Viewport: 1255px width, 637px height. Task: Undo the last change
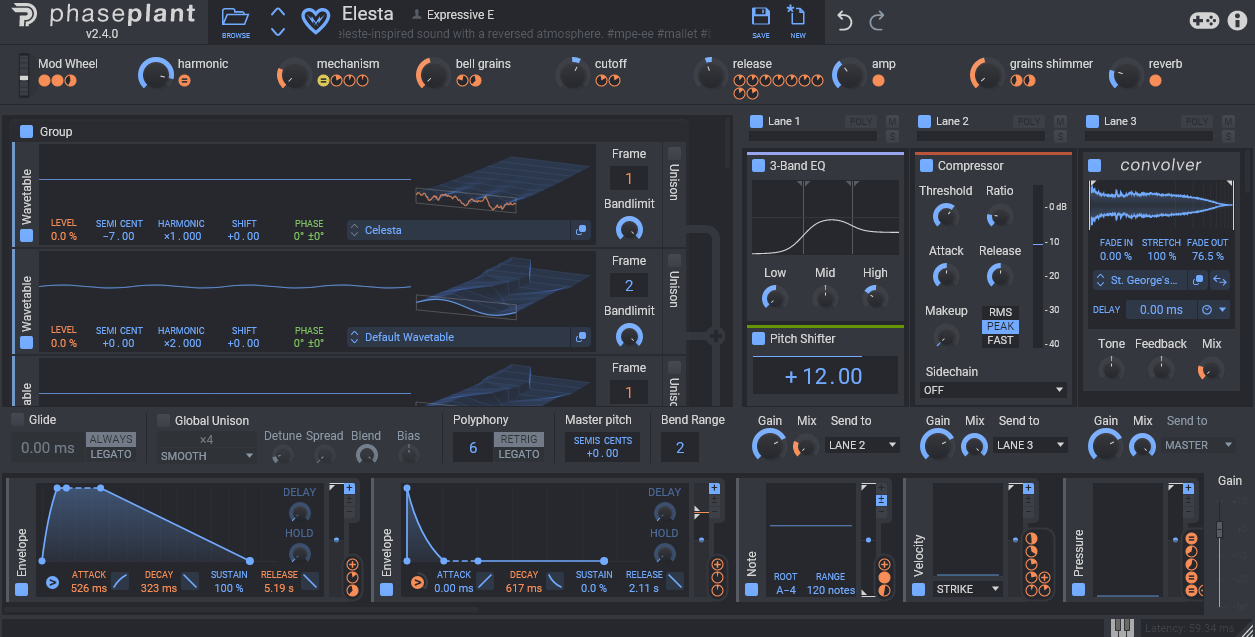(x=844, y=21)
